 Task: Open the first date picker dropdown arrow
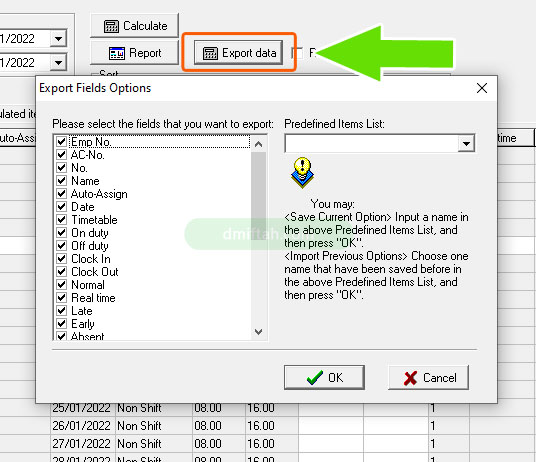pyautogui.click(x=58, y=38)
